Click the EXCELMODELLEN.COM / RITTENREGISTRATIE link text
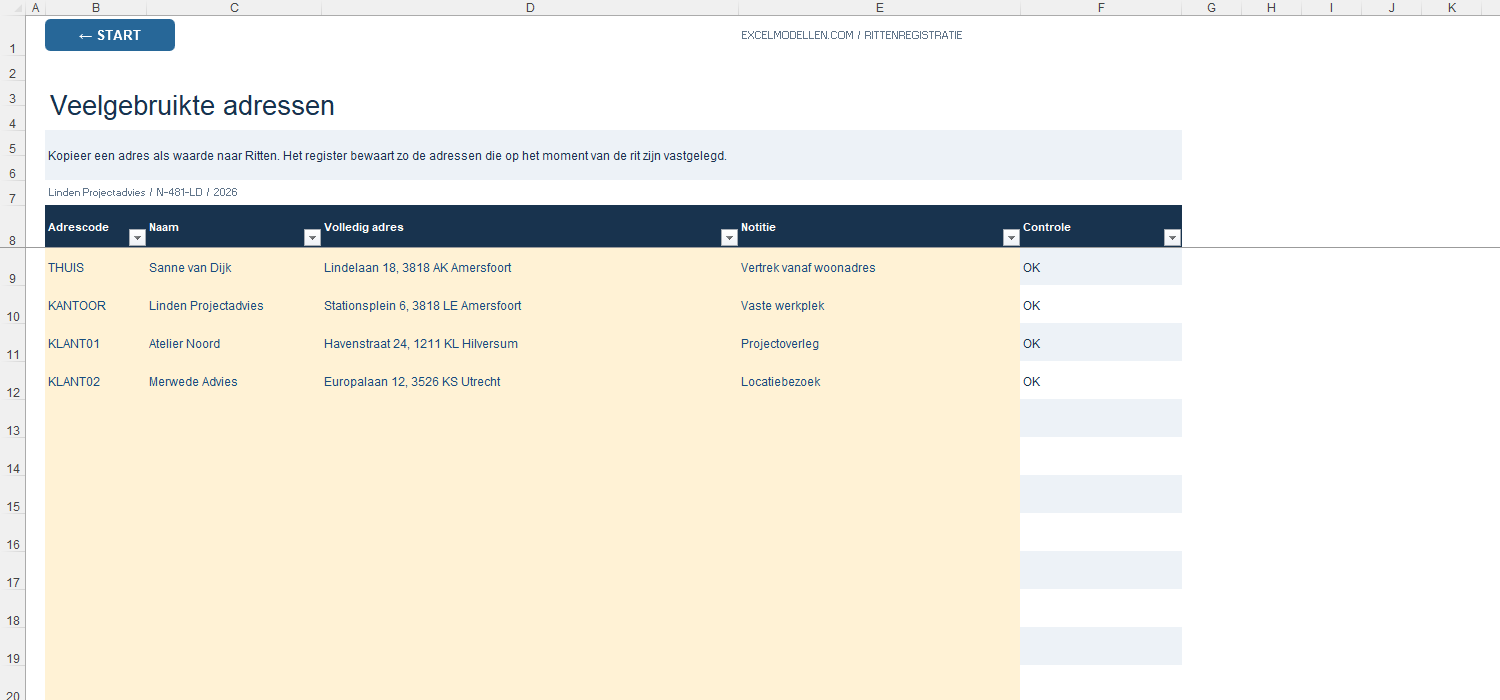Image resolution: width=1500 pixels, height=700 pixels. (852, 35)
